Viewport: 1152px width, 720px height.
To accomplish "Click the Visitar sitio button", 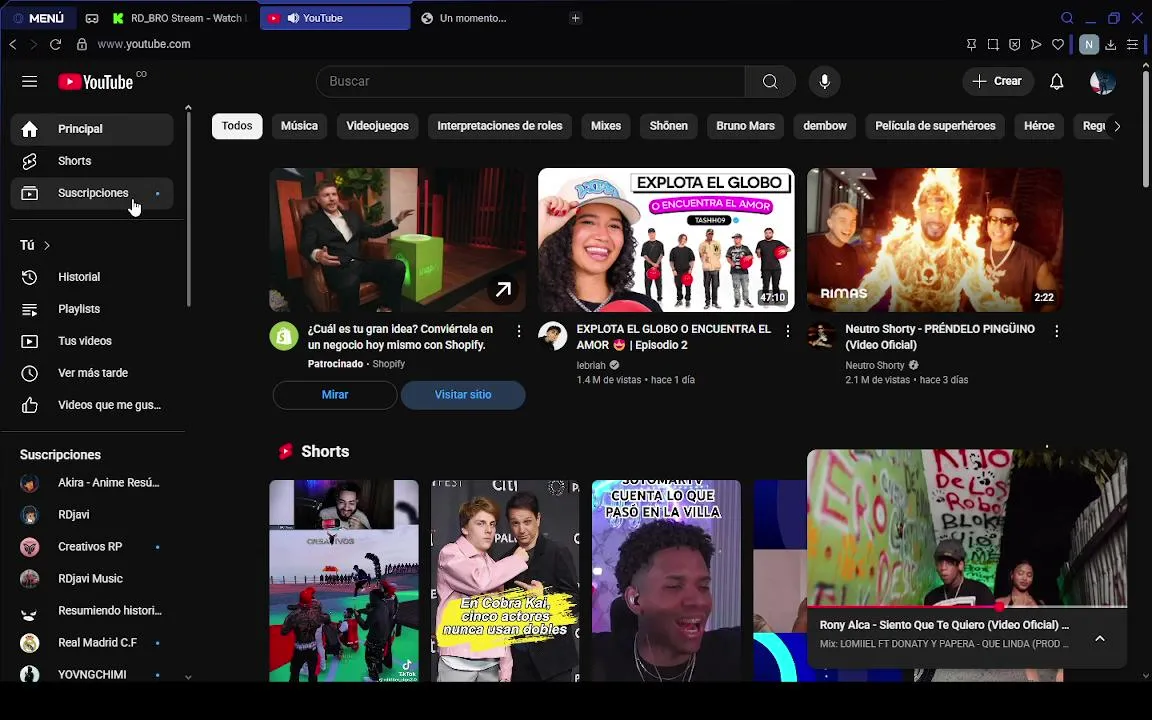I will click(463, 395).
